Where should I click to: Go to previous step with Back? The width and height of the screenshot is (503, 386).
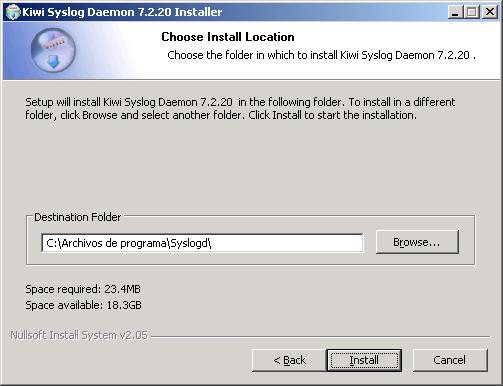tap(289, 360)
